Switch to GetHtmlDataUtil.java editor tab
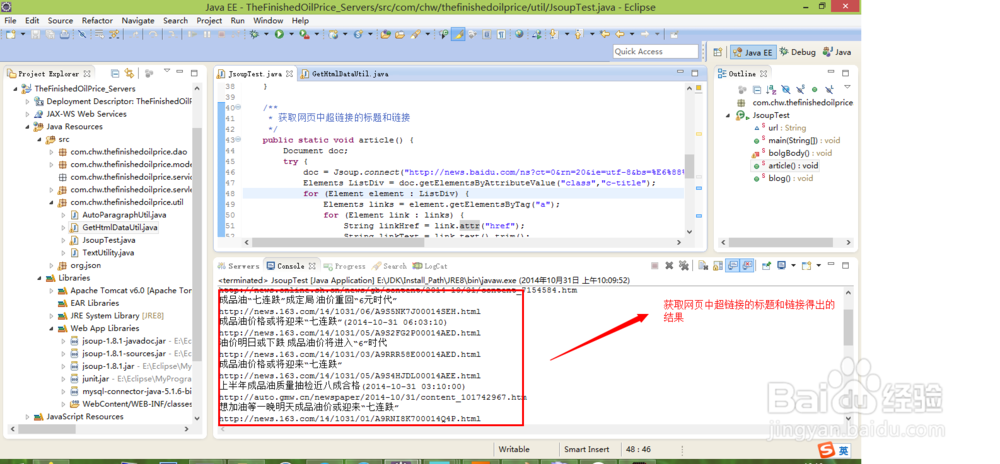 point(345,74)
